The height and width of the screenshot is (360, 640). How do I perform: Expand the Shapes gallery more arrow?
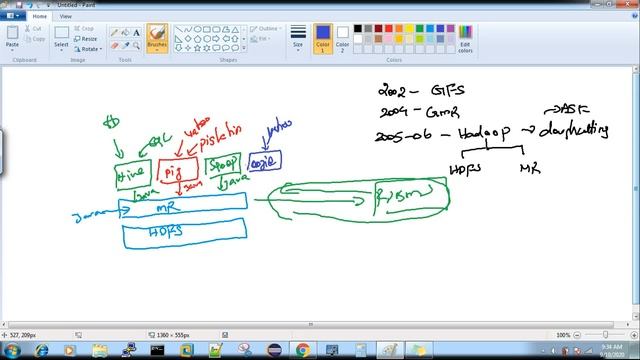(244, 48)
